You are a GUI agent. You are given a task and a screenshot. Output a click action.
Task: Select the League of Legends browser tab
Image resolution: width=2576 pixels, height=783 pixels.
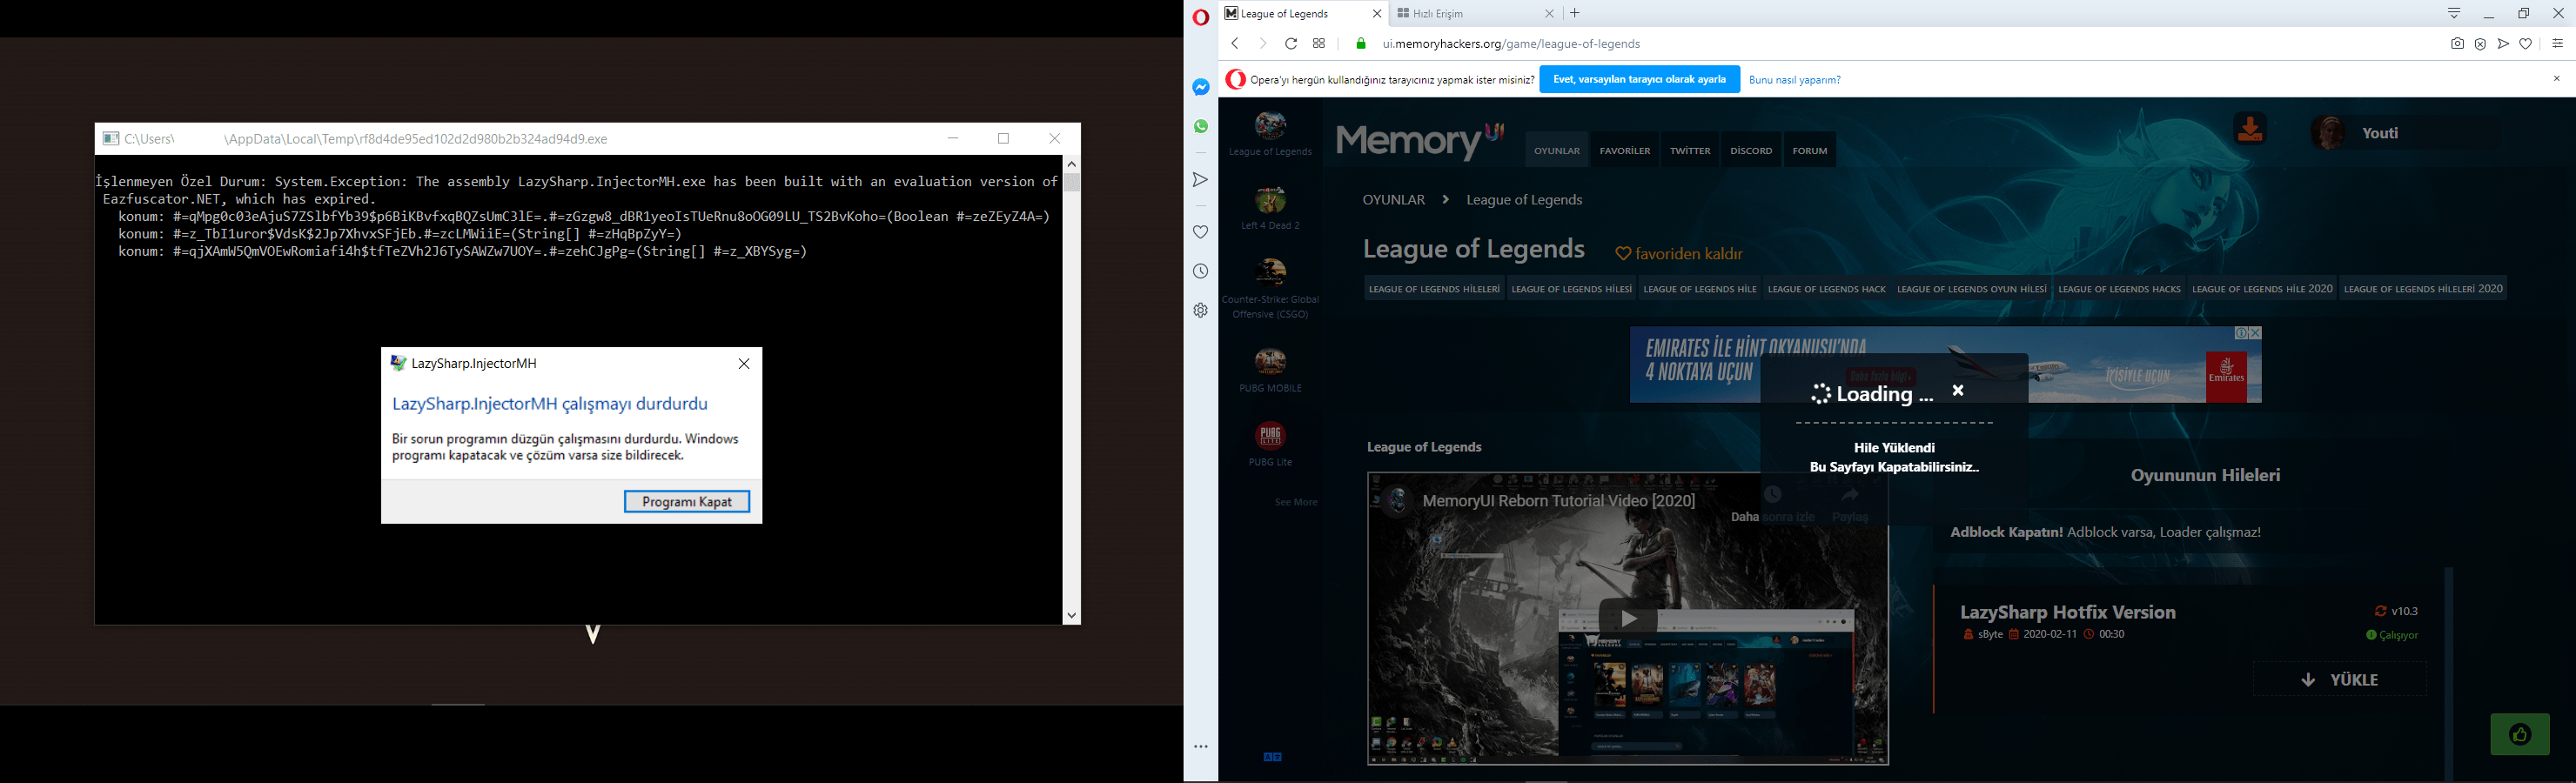coord(1304,14)
